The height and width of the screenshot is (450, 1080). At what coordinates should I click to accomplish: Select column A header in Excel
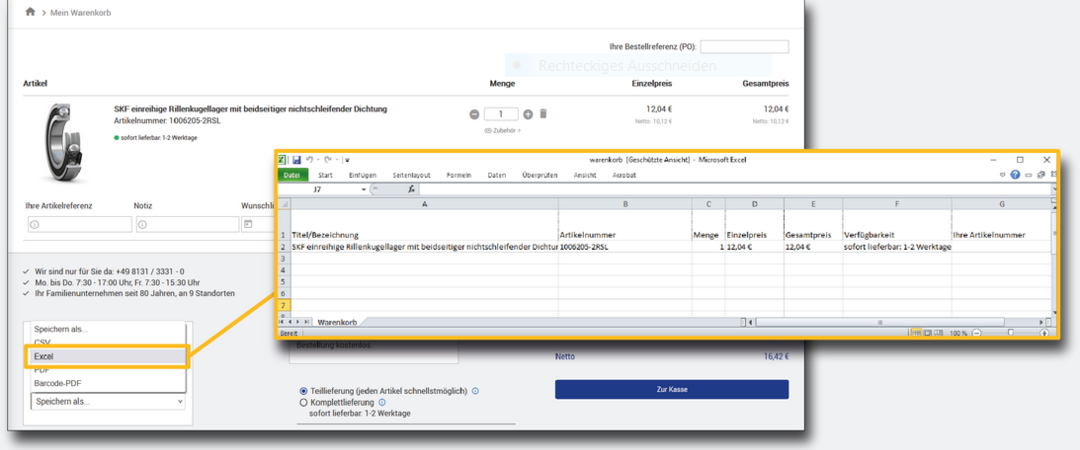(x=424, y=204)
